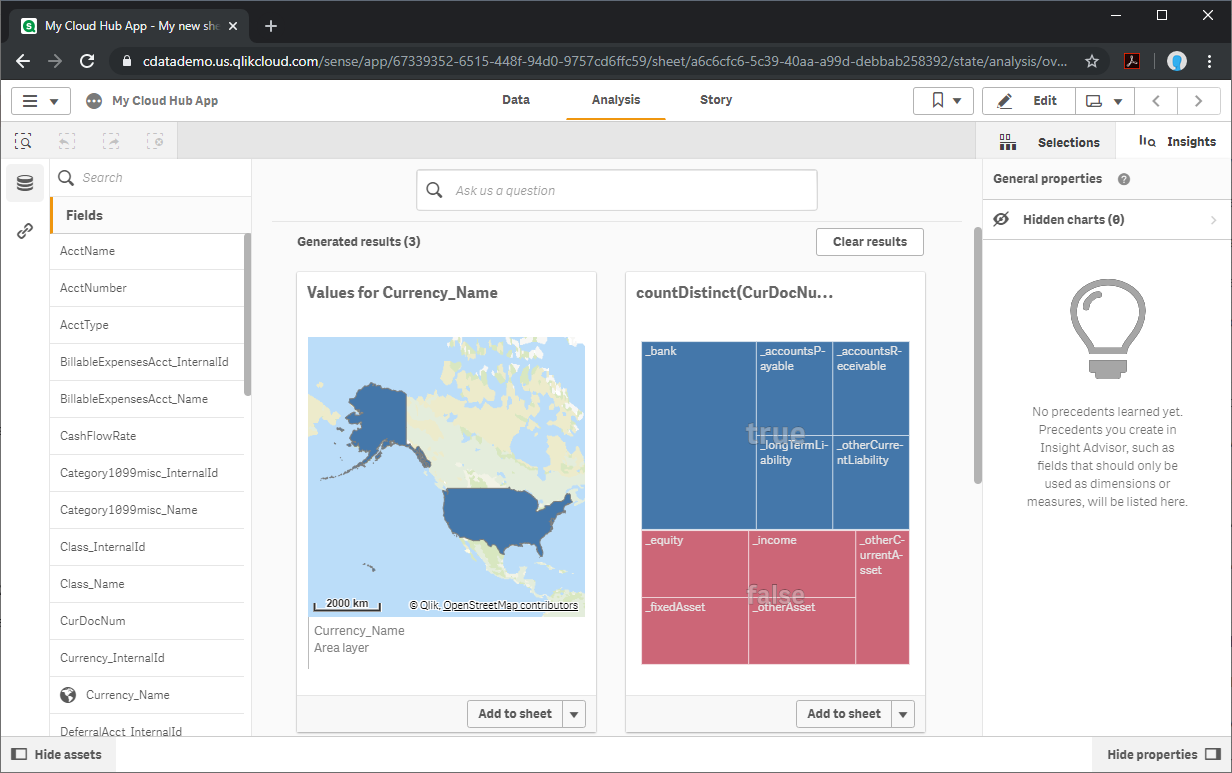This screenshot has width=1232, height=773.
Task: Expand the bookmarks dropdown arrow
Action: tap(958, 100)
